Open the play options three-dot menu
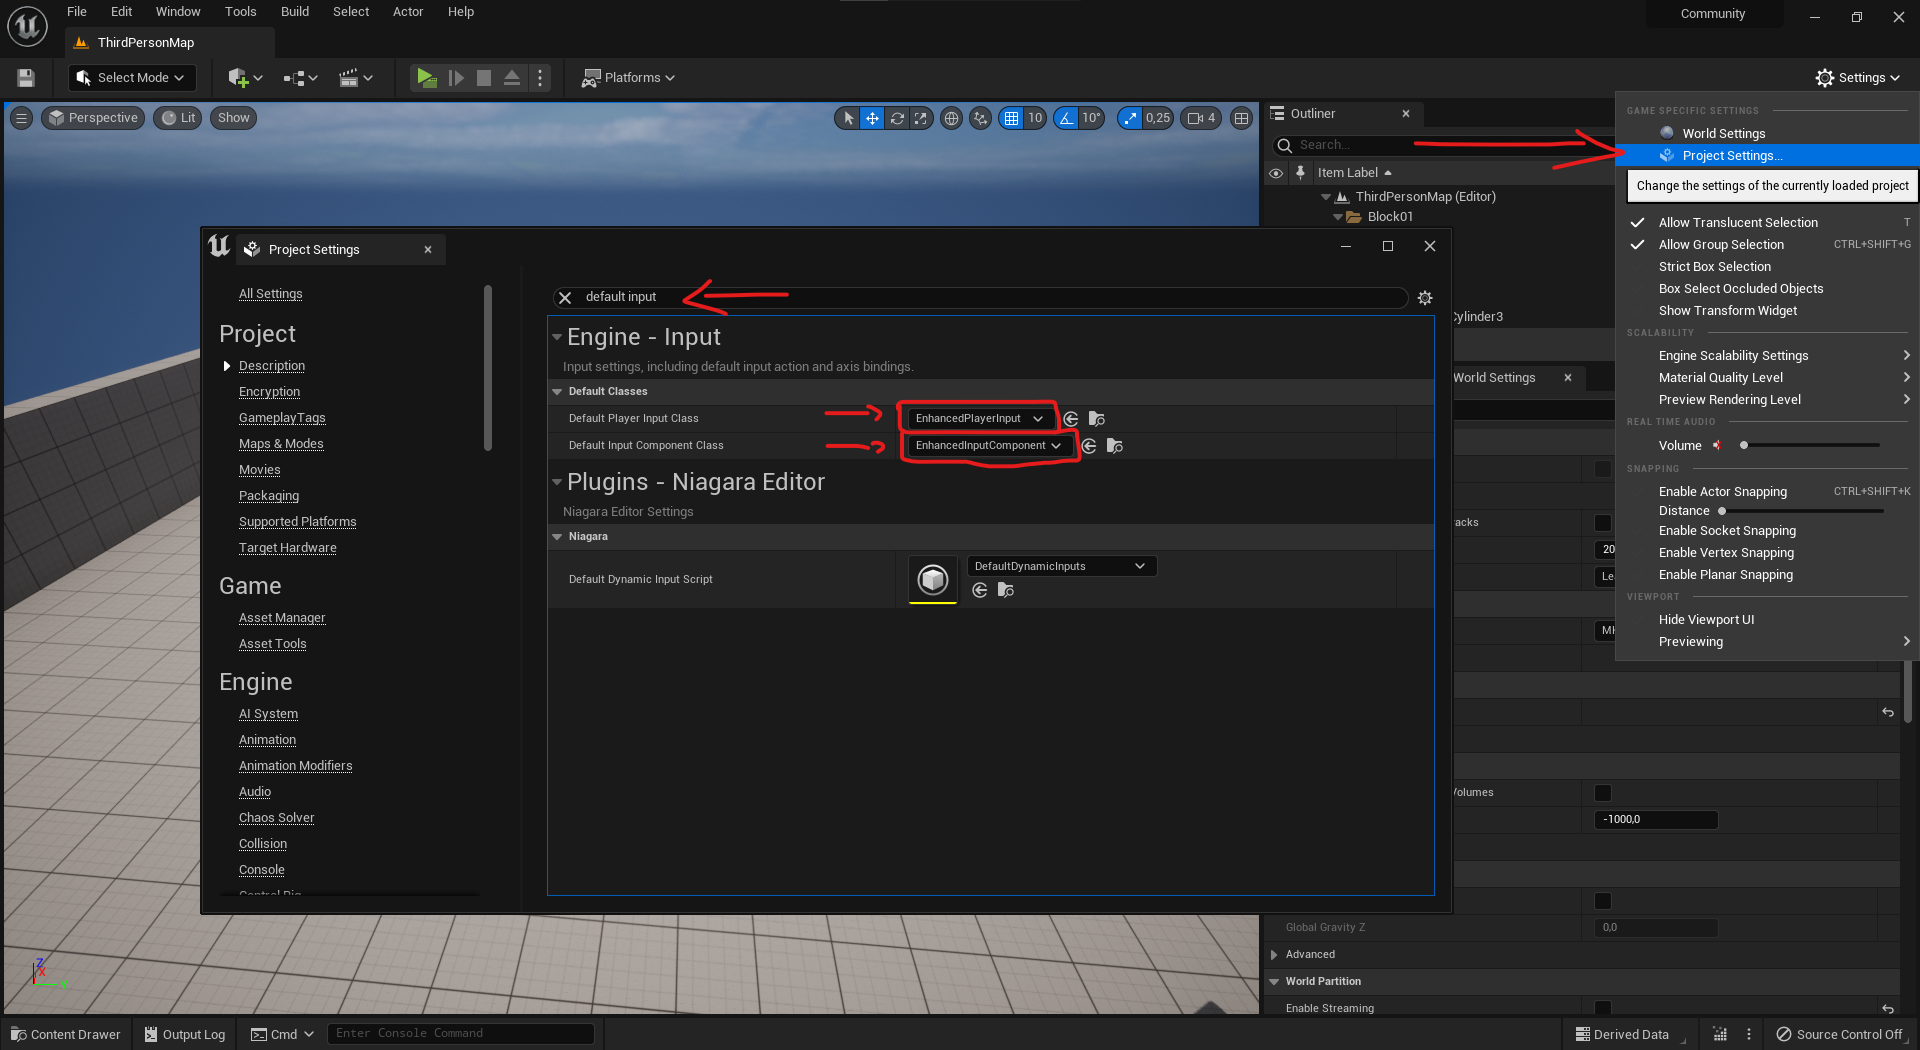Viewport: 1920px width, 1050px height. (x=540, y=77)
